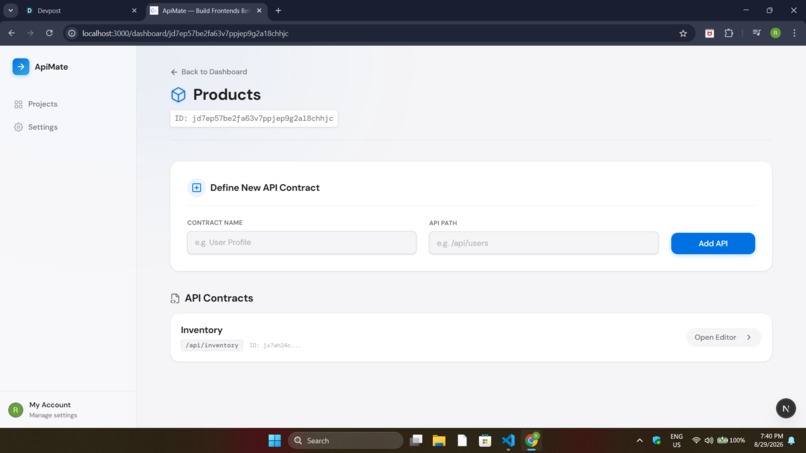
Task: Click the green R account avatar in sidebar
Action: (x=16, y=410)
